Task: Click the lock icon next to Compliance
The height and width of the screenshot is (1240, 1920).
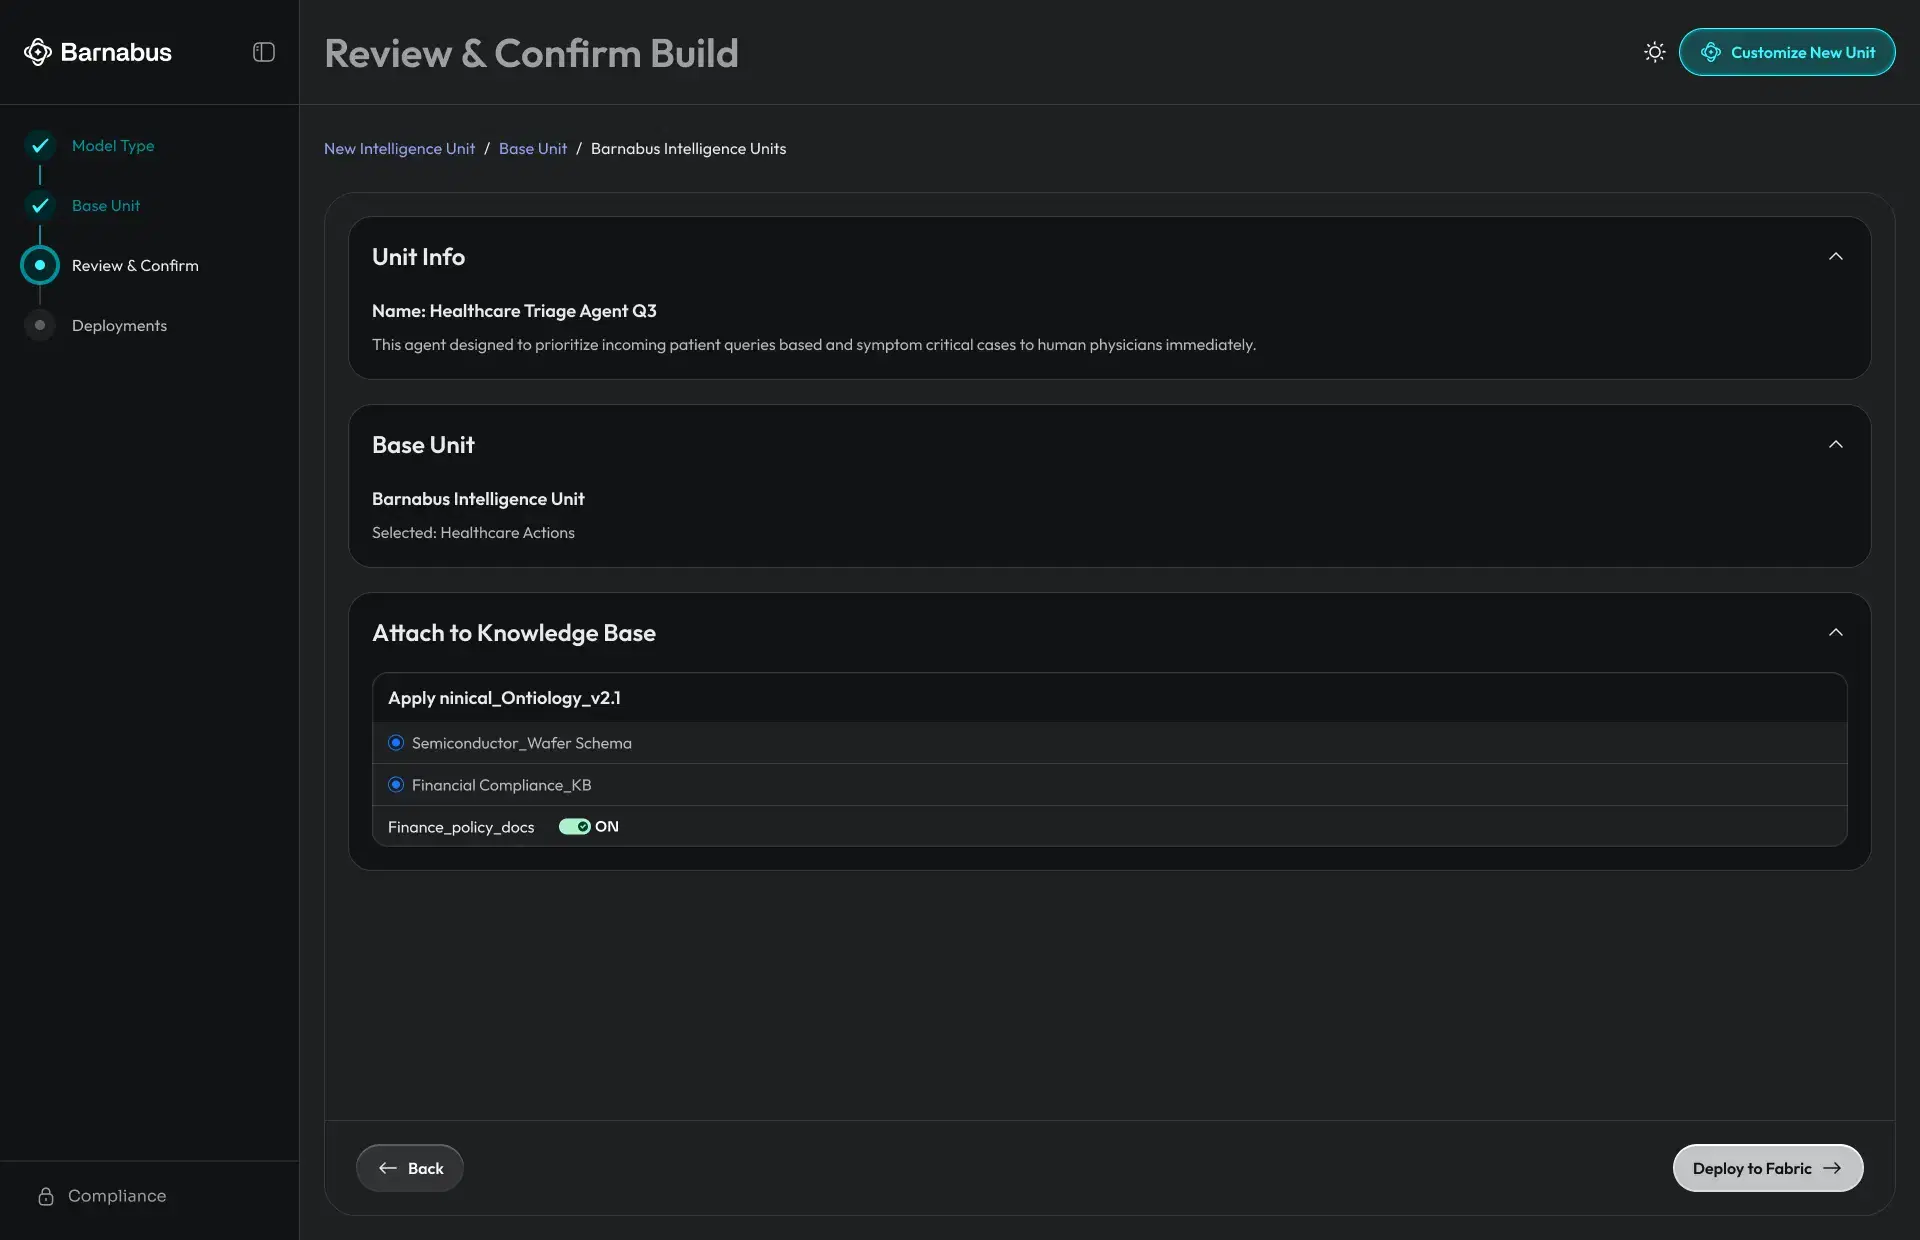Action: click(46, 1196)
